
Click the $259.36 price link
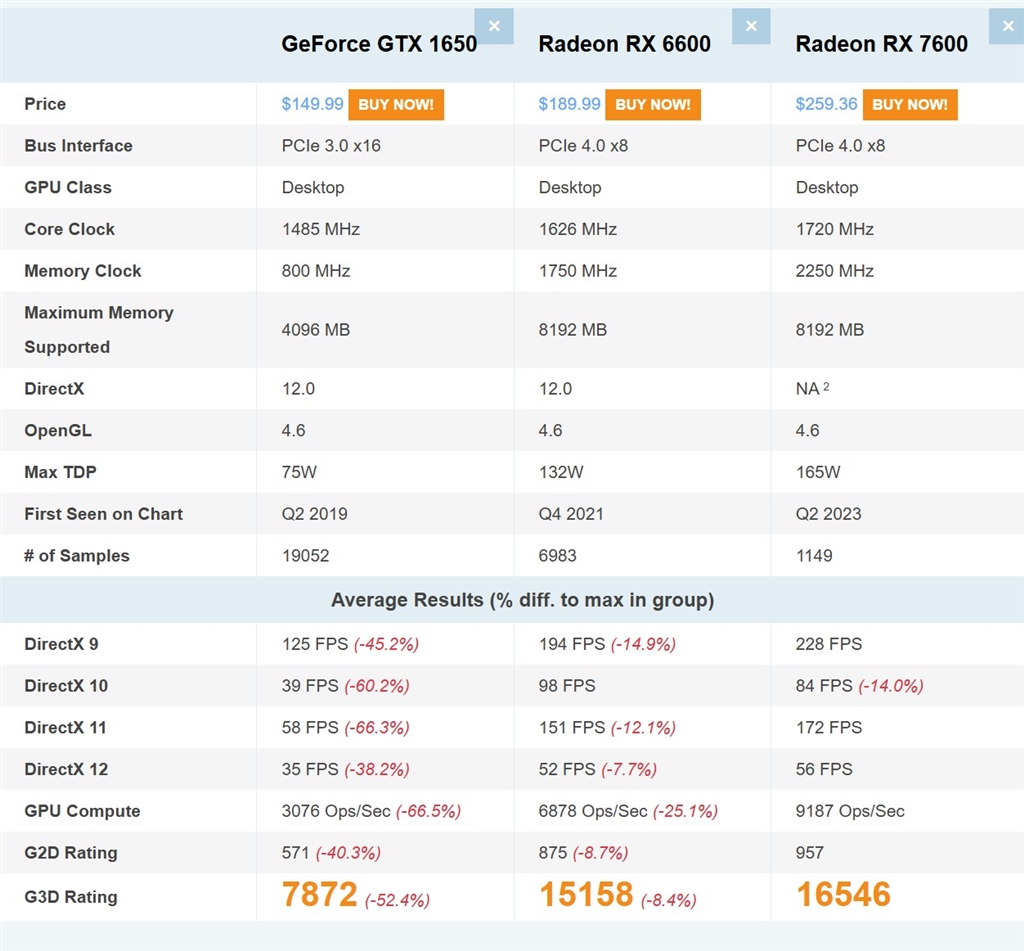pos(826,104)
